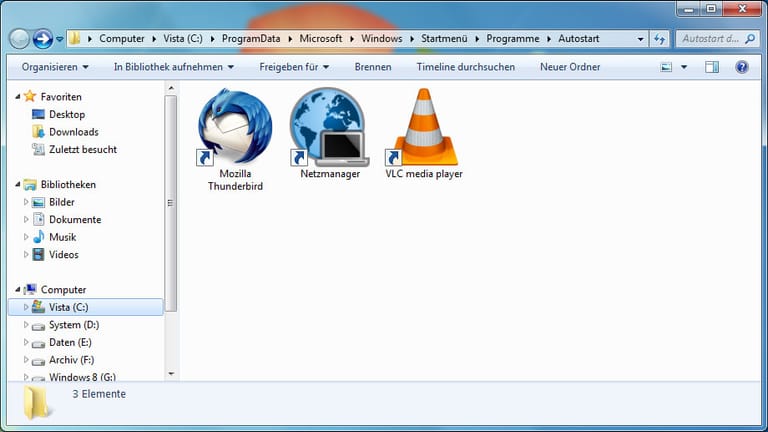Open In Bibliothek aufnehmen menu
The image size is (768, 432).
pos(173,67)
